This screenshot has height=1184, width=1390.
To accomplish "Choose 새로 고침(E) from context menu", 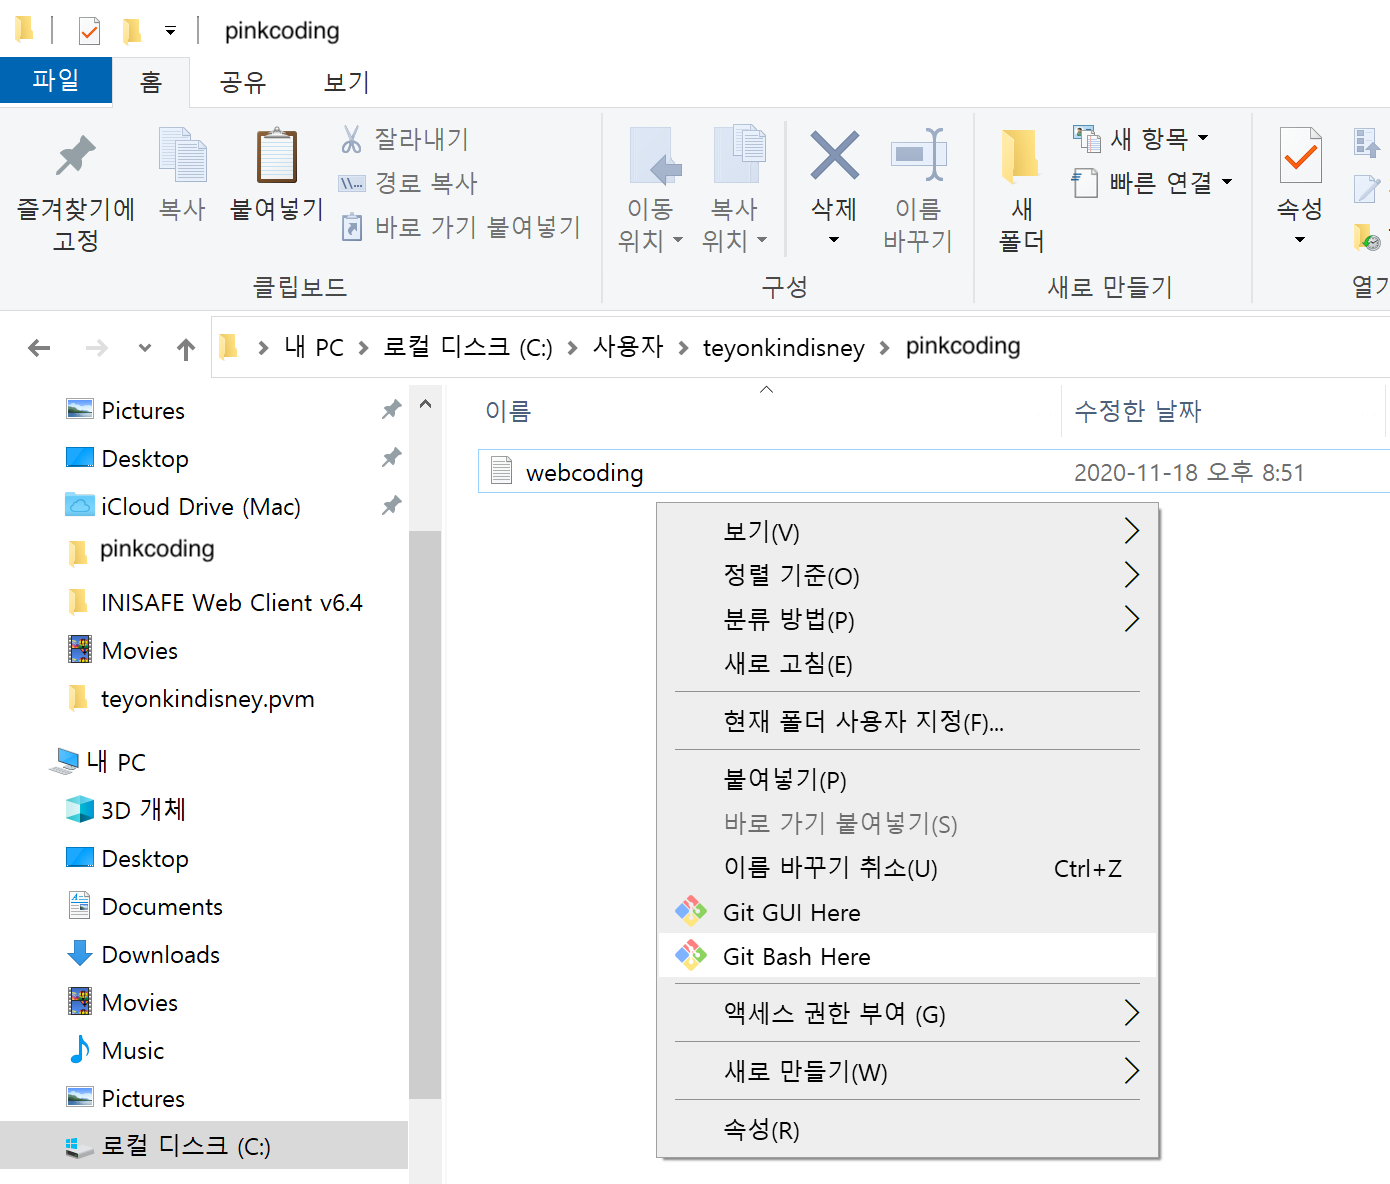I will coord(907,663).
